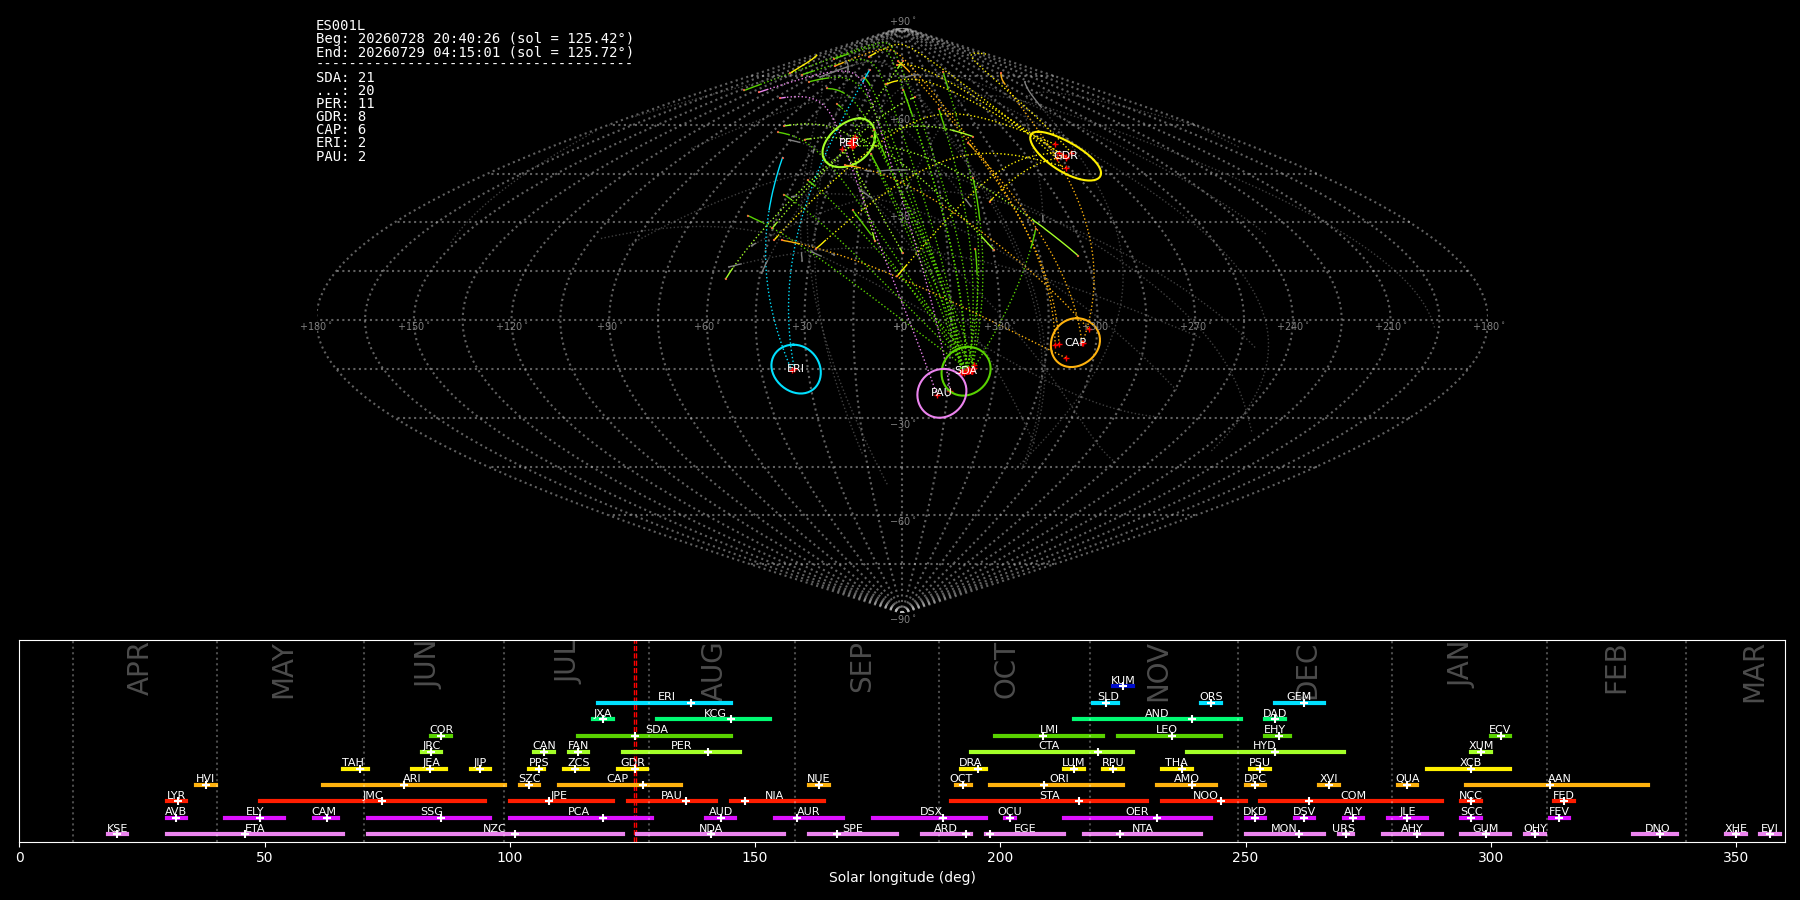Select the violet PAU radiant circle
1800x900 pixels.
[941, 393]
